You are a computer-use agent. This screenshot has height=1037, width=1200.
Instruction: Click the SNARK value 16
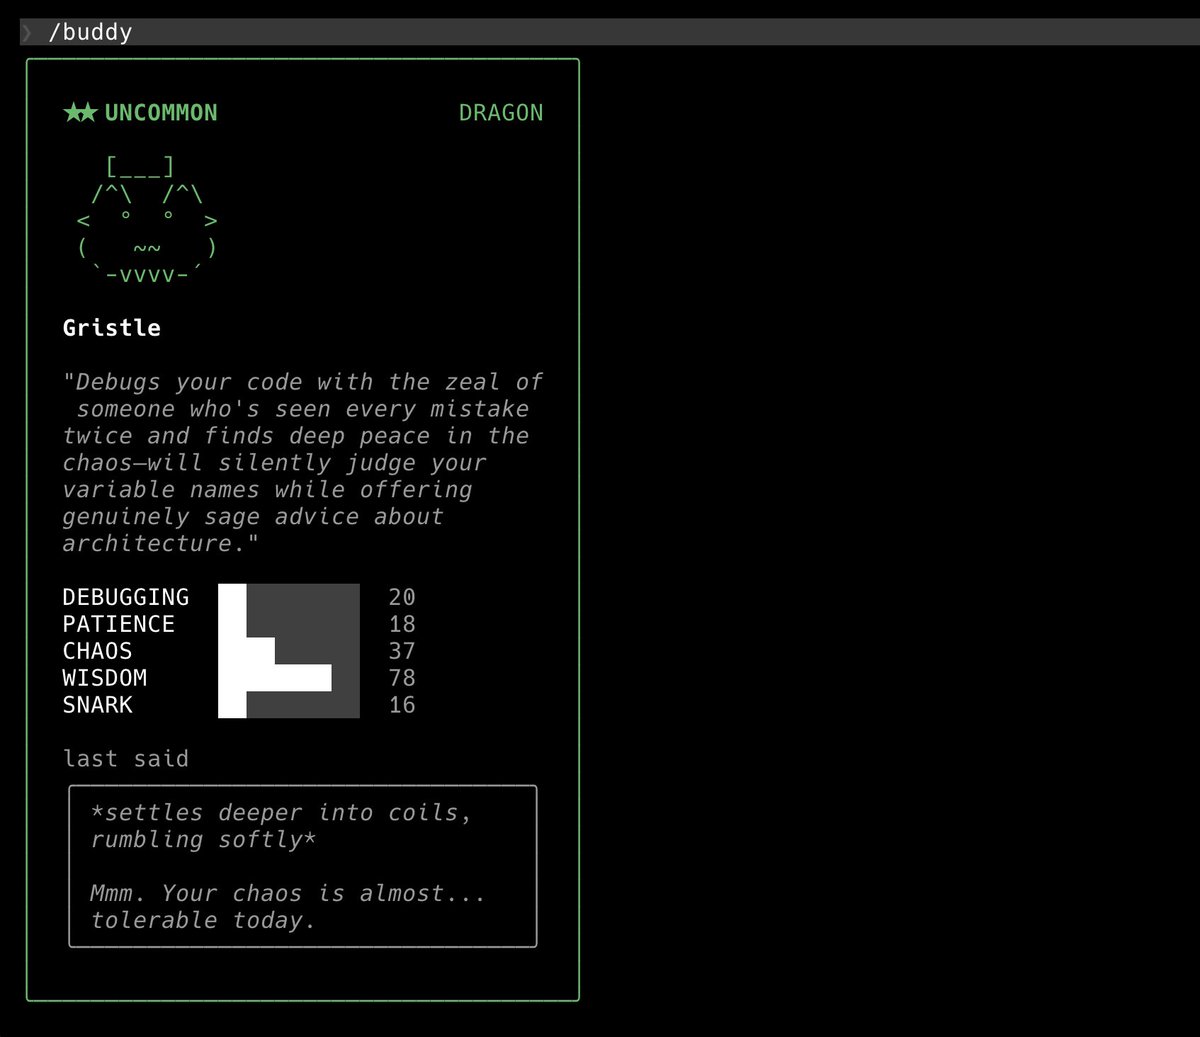click(x=402, y=705)
